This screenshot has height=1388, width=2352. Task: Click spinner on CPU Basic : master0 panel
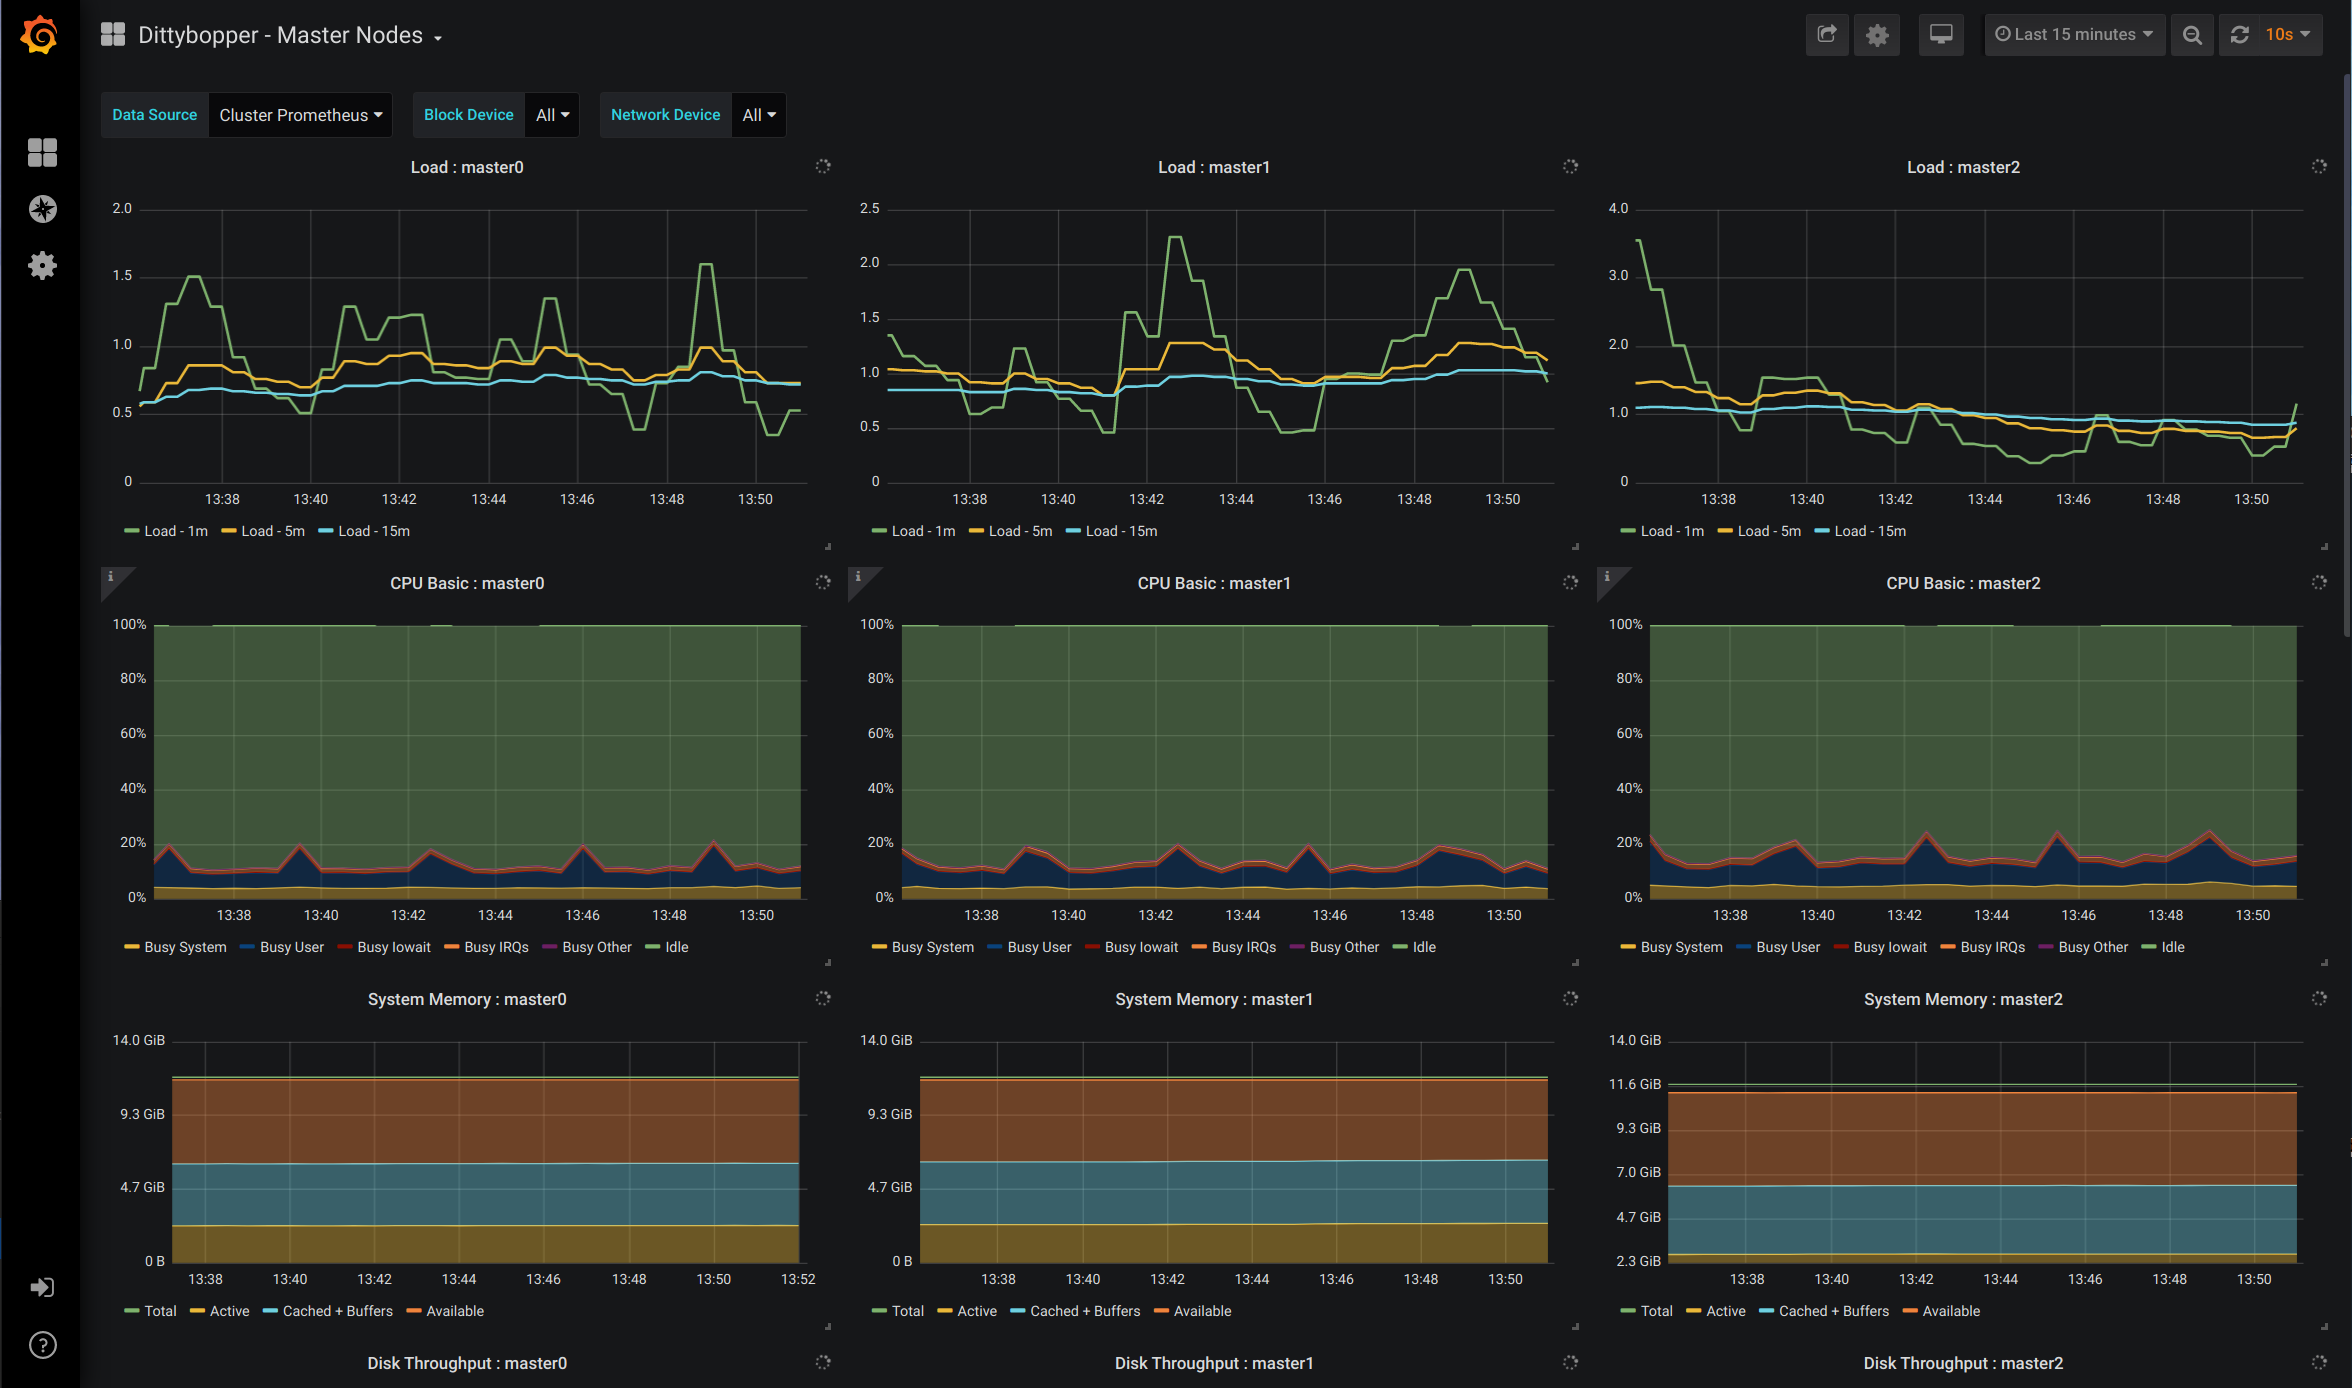[823, 583]
